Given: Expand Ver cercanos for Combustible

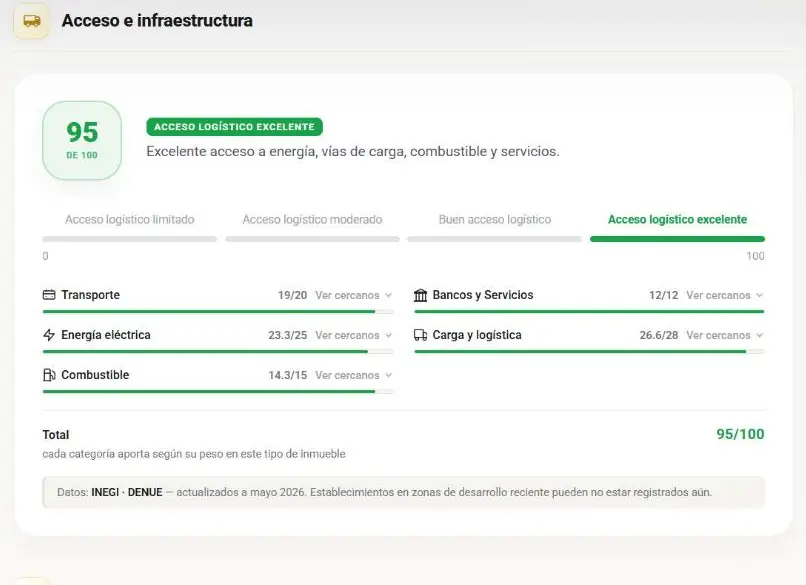Looking at the screenshot, I should [x=354, y=375].
